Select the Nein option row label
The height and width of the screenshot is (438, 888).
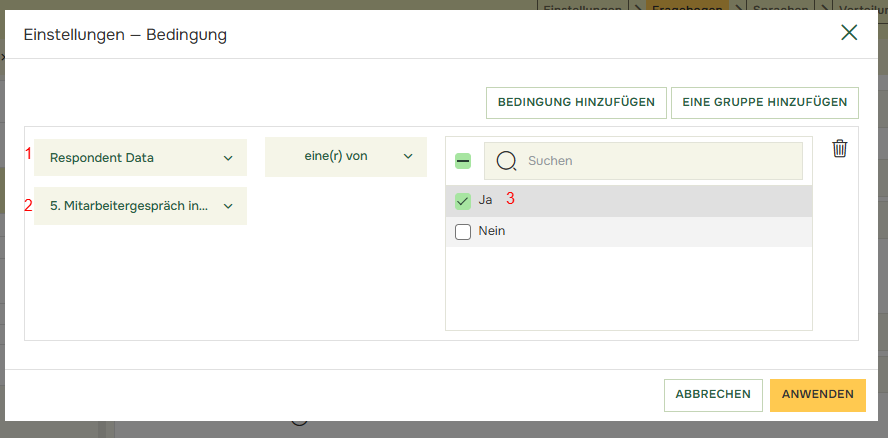(x=492, y=231)
